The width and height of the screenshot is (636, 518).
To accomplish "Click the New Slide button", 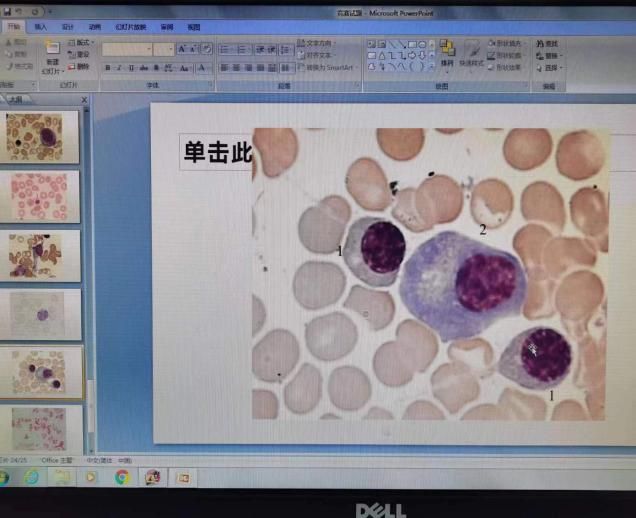I will point(51,55).
